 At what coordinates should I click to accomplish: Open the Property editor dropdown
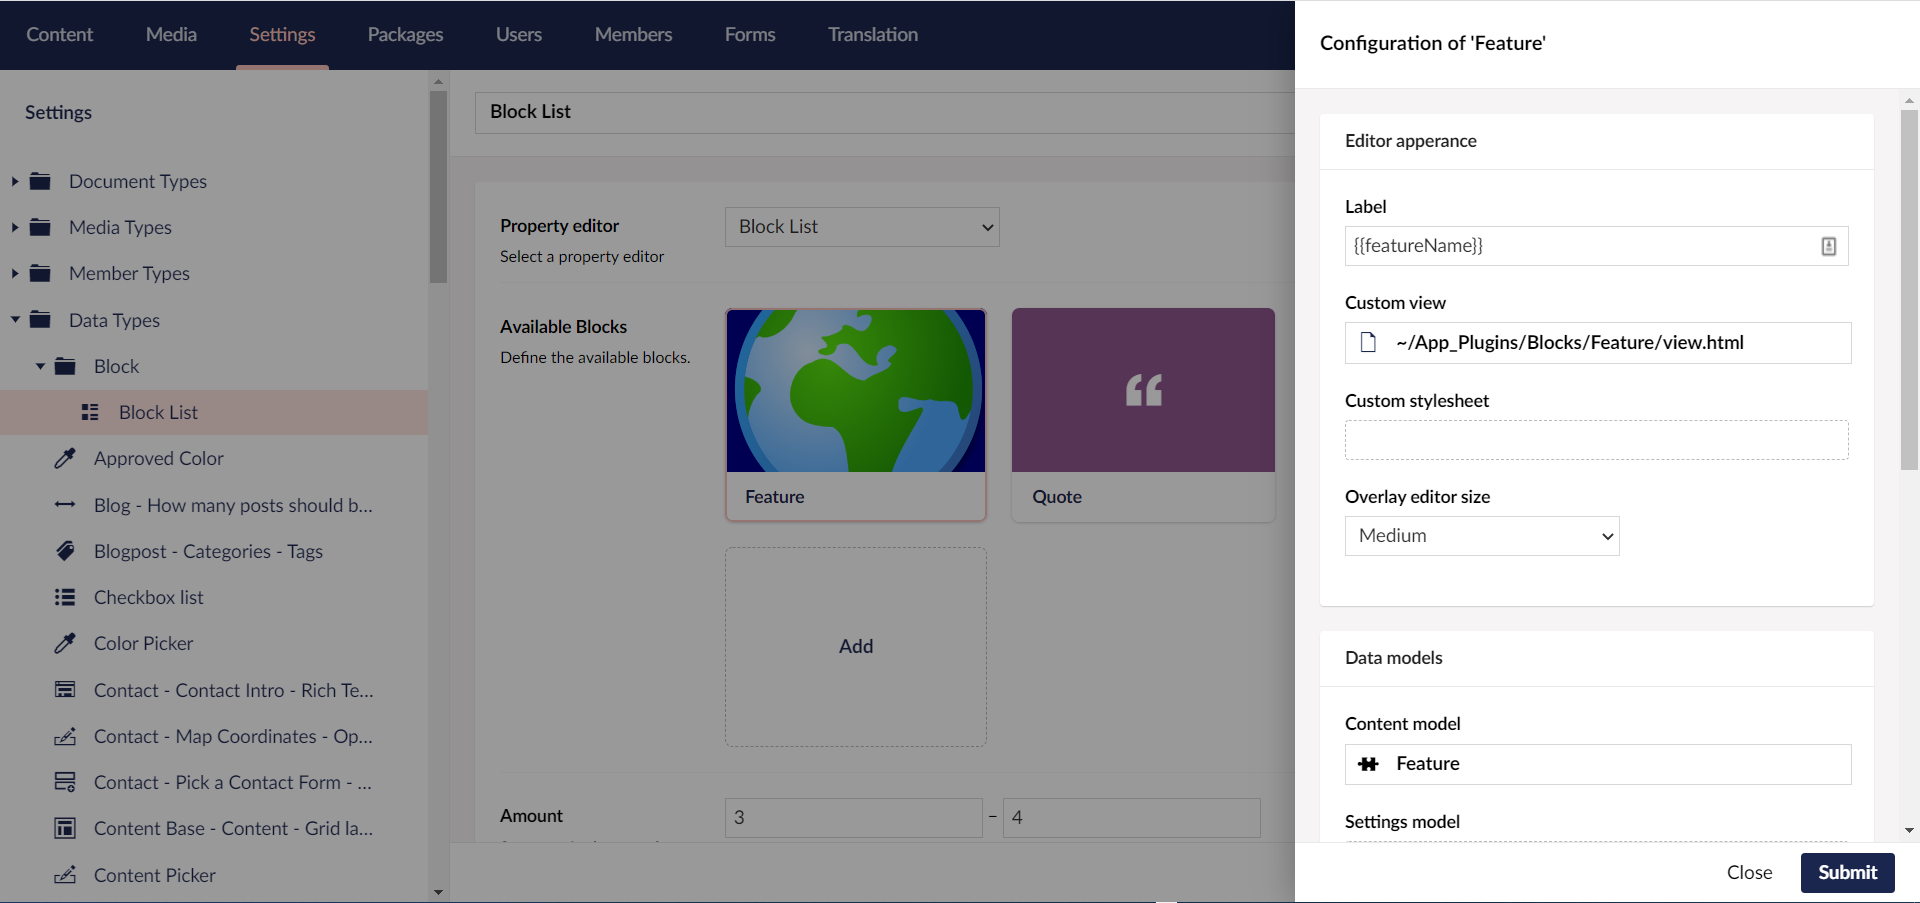[x=861, y=227]
